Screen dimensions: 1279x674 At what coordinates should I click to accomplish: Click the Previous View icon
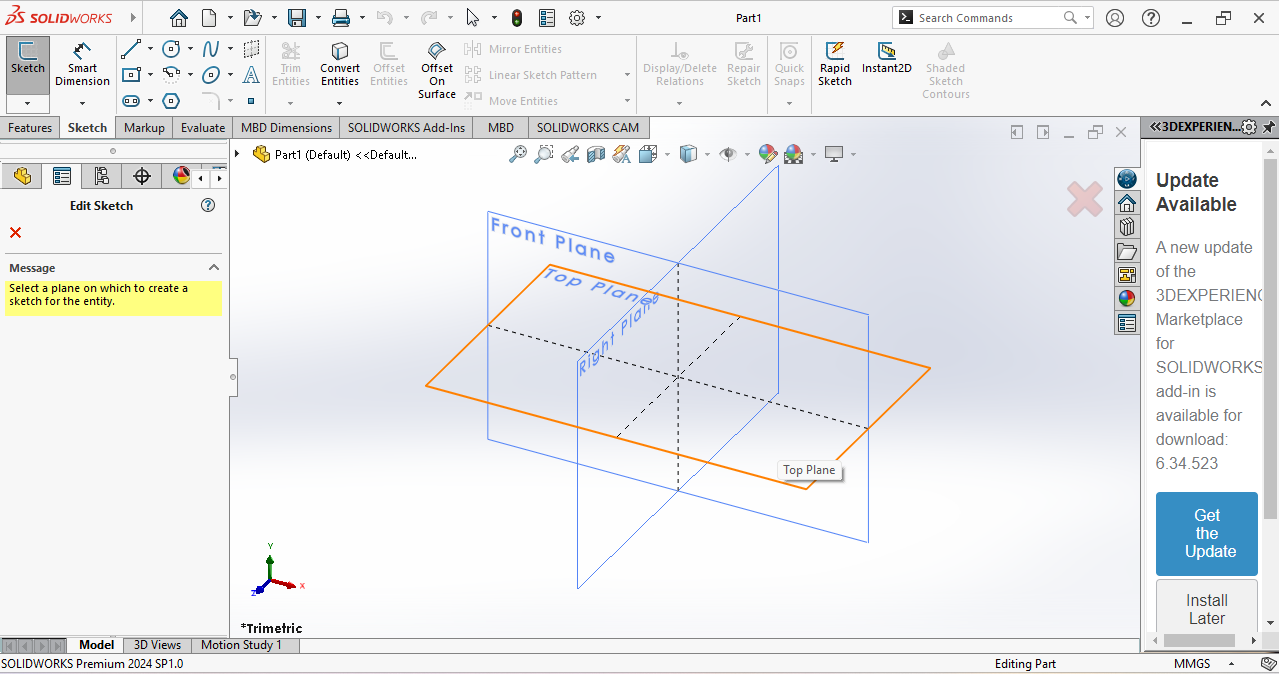click(x=570, y=154)
